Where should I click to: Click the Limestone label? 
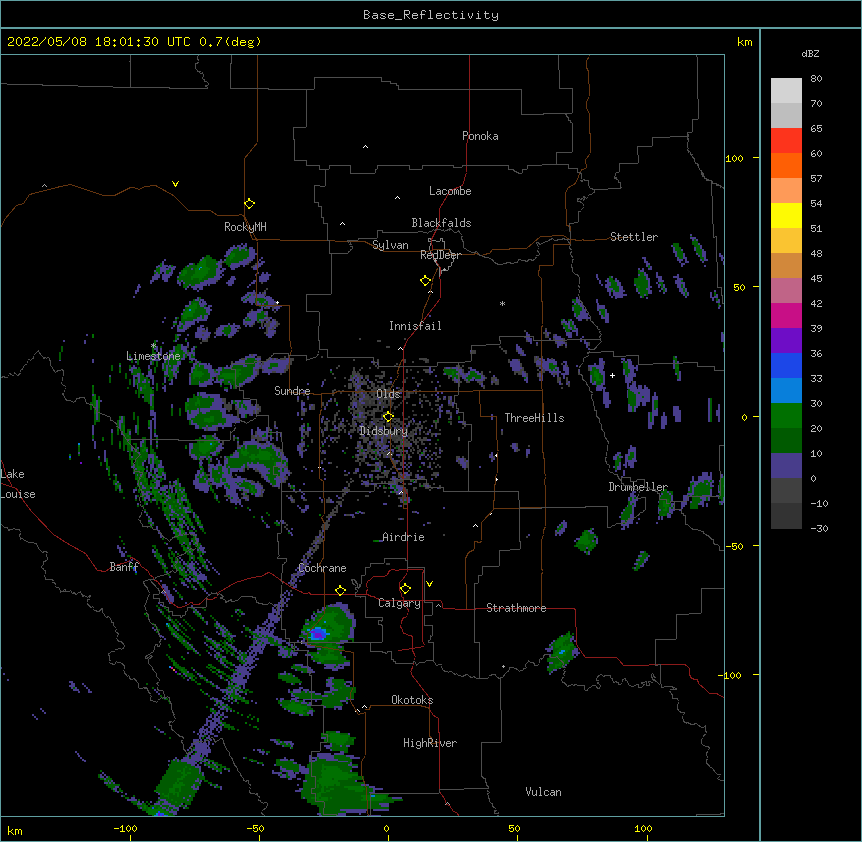coord(153,356)
